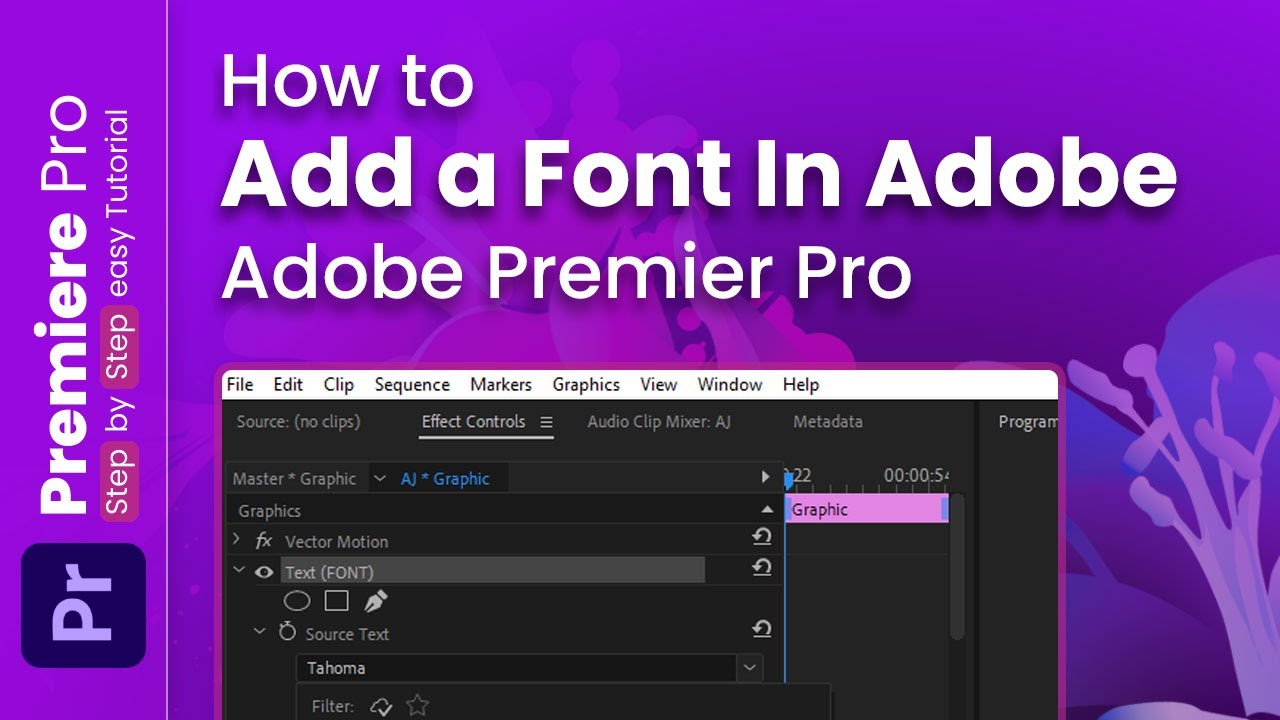Toggle the fx icon for Vector Motion
The height and width of the screenshot is (720, 1280).
point(264,541)
